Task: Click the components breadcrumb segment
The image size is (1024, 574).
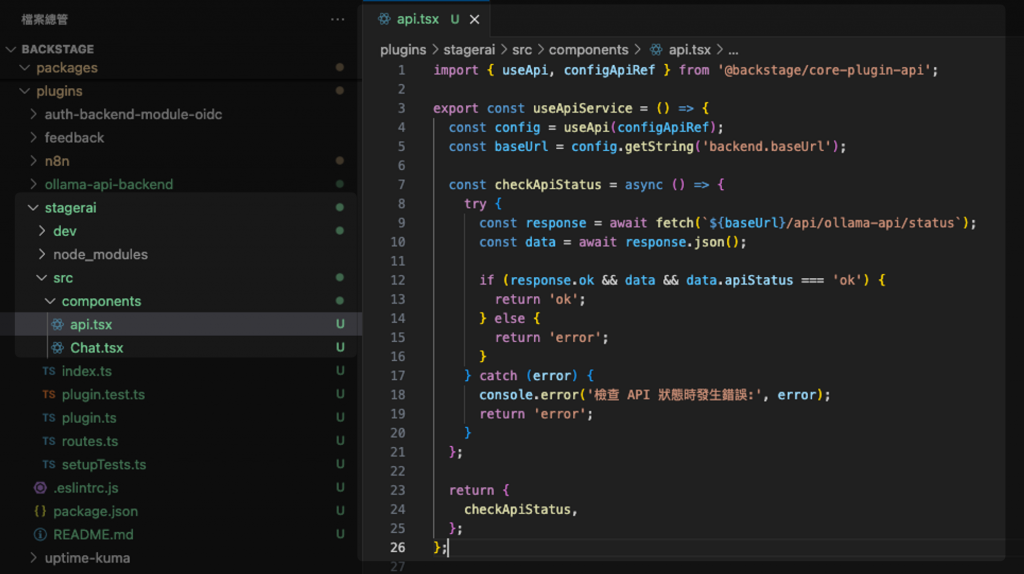Action: coord(588,50)
